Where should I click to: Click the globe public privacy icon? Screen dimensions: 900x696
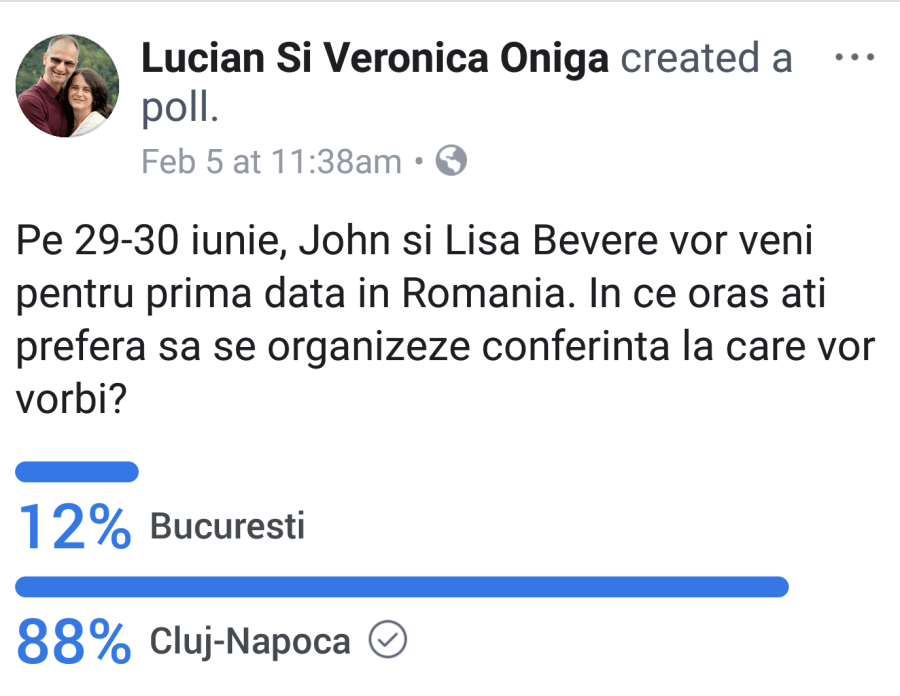[x=452, y=161]
